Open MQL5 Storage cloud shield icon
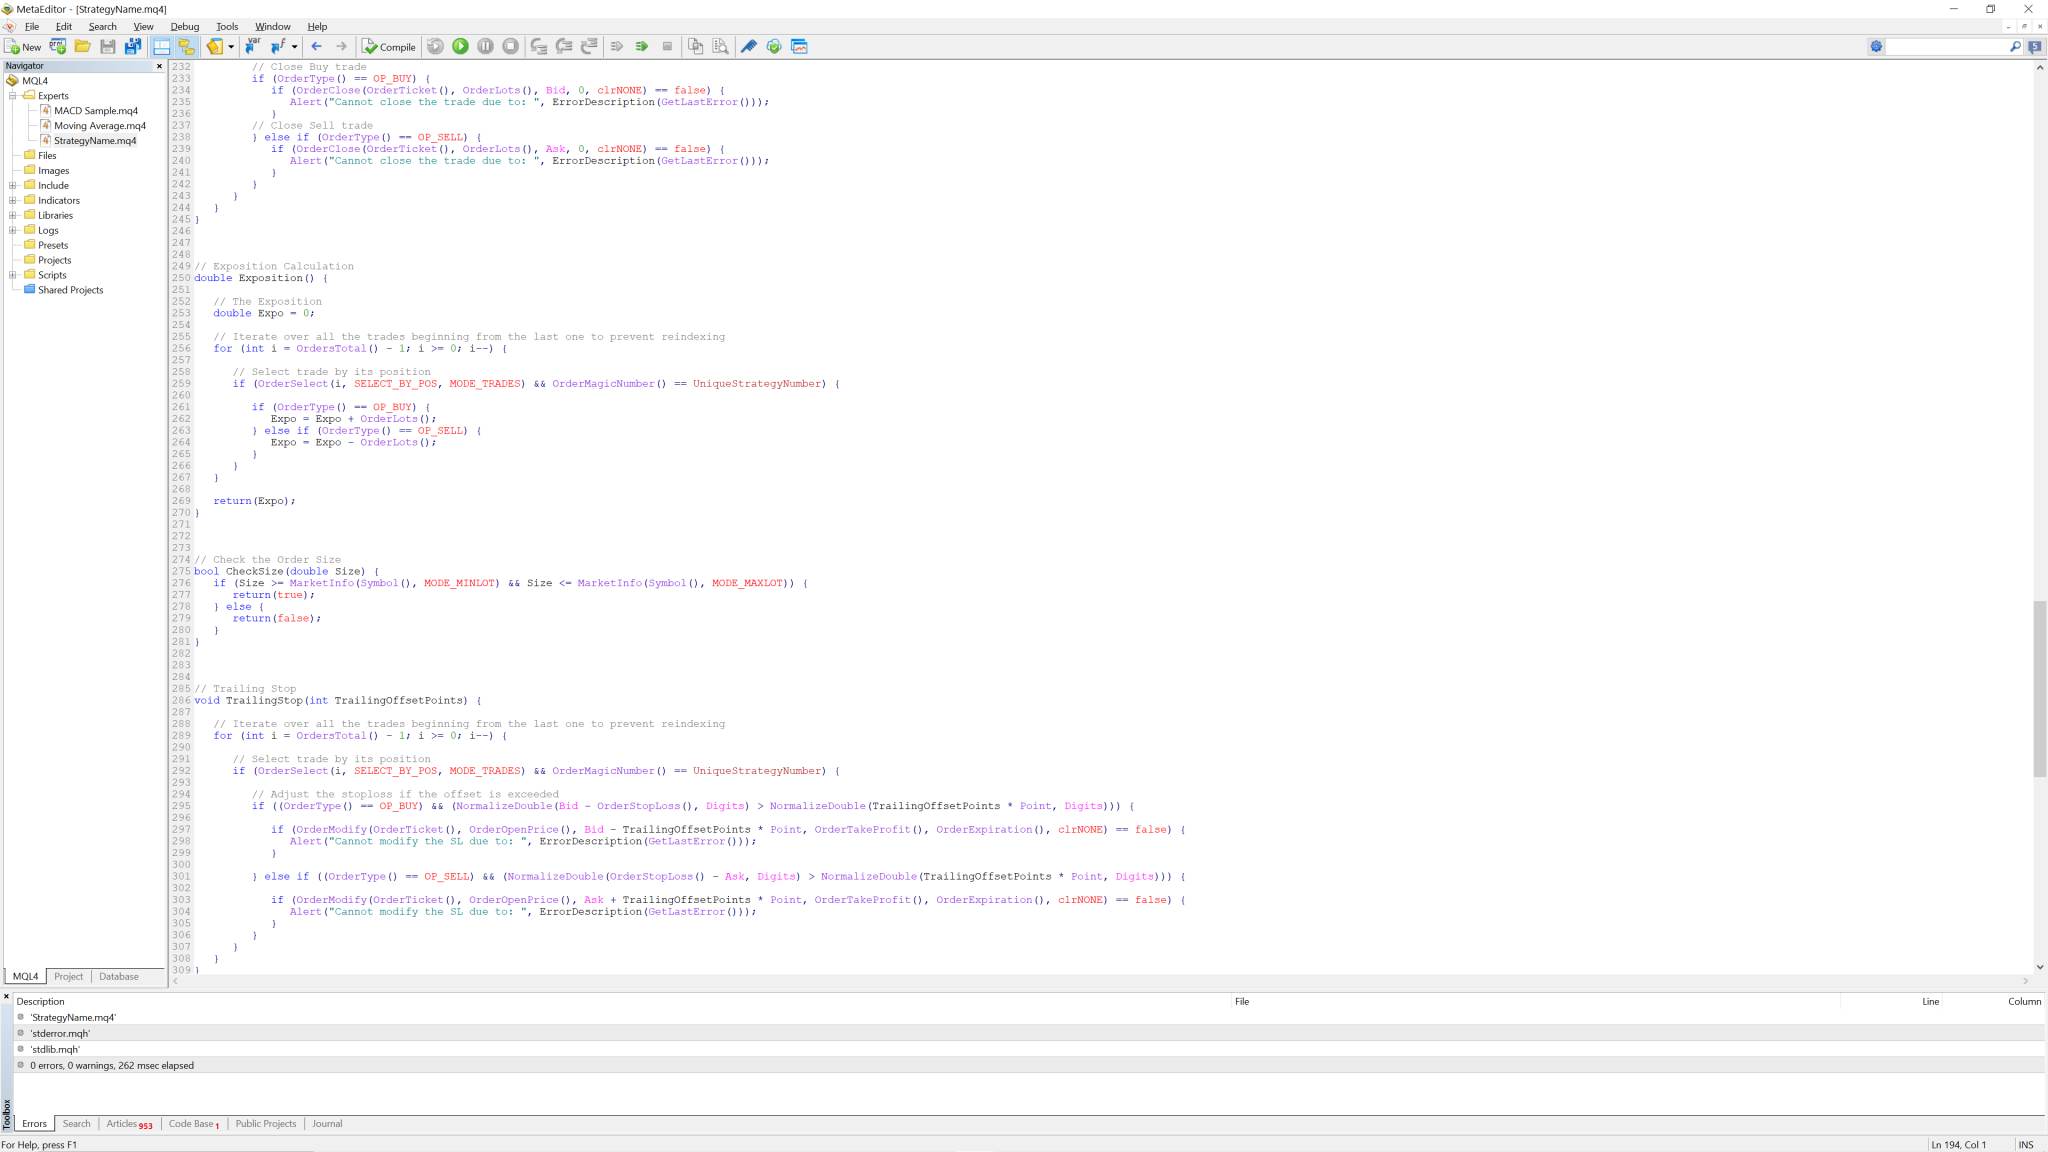 point(774,46)
